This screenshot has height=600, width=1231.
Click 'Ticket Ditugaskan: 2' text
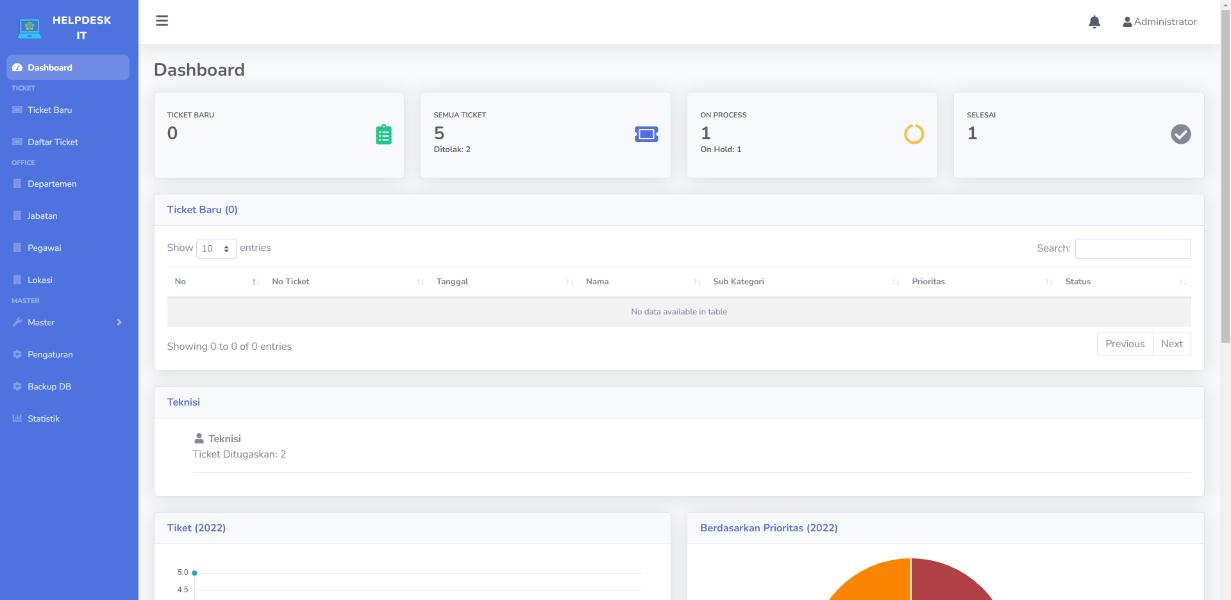pos(239,454)
